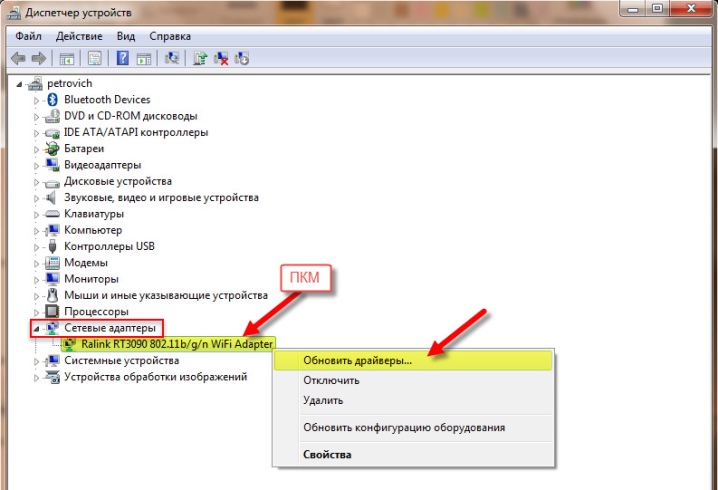Viewport: 718px width, 490px height.
Task: Expand the Клавиатуры node
Action: (37, 214)
